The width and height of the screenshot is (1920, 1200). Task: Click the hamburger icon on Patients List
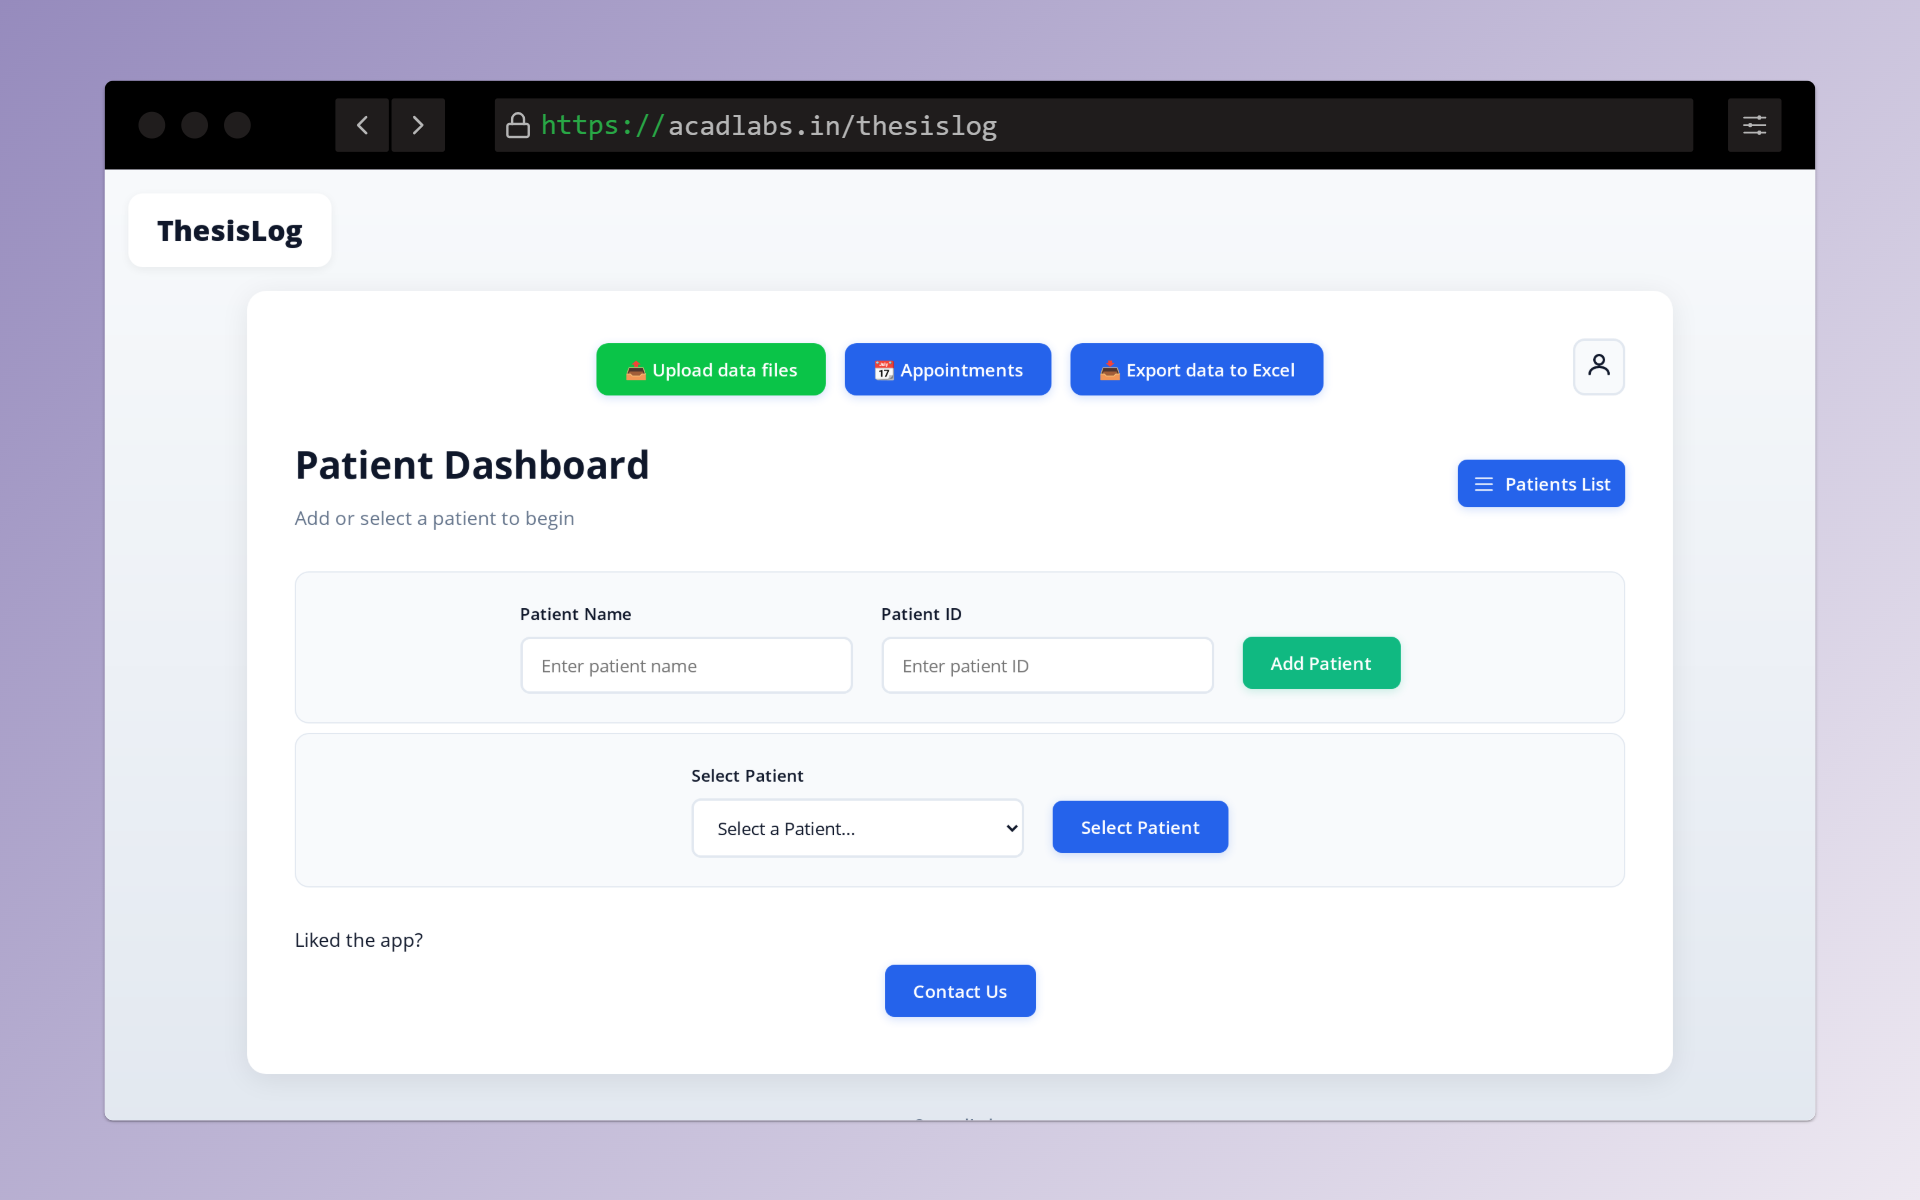(x=1484, y=483)
